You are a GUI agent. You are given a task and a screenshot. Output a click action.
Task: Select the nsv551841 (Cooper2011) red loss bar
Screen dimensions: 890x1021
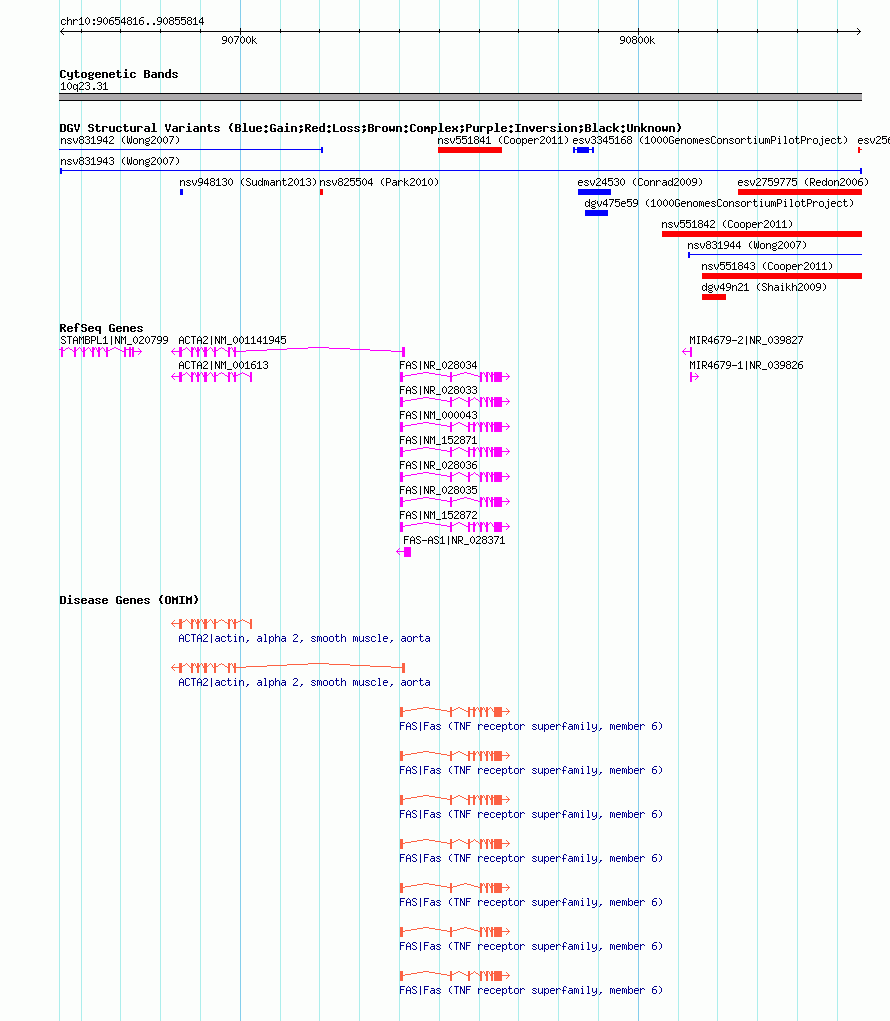click(469, 150)
